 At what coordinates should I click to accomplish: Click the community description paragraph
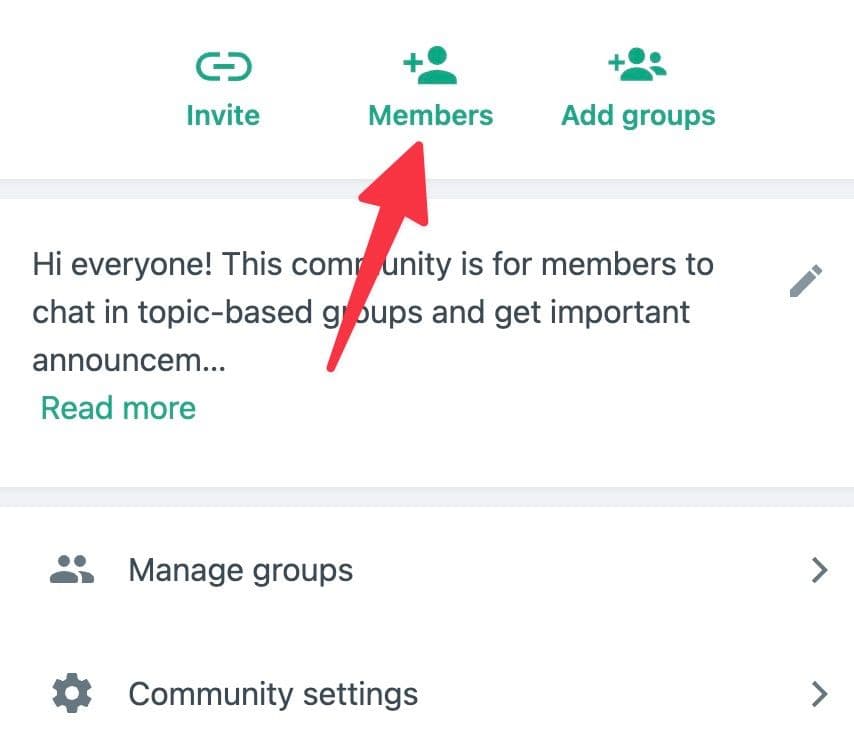[370, 312]
